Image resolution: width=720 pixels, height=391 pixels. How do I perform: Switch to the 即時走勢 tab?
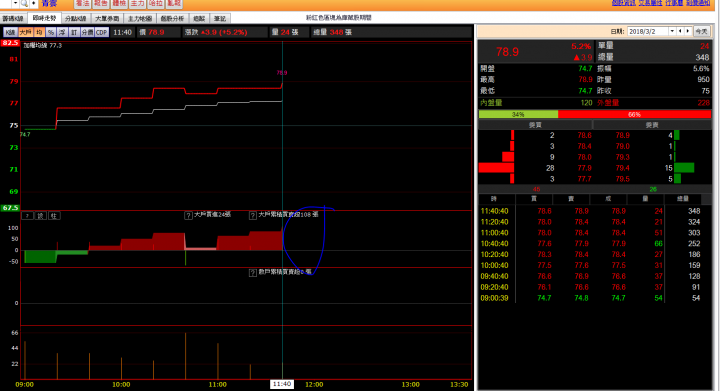click(44, 18)
